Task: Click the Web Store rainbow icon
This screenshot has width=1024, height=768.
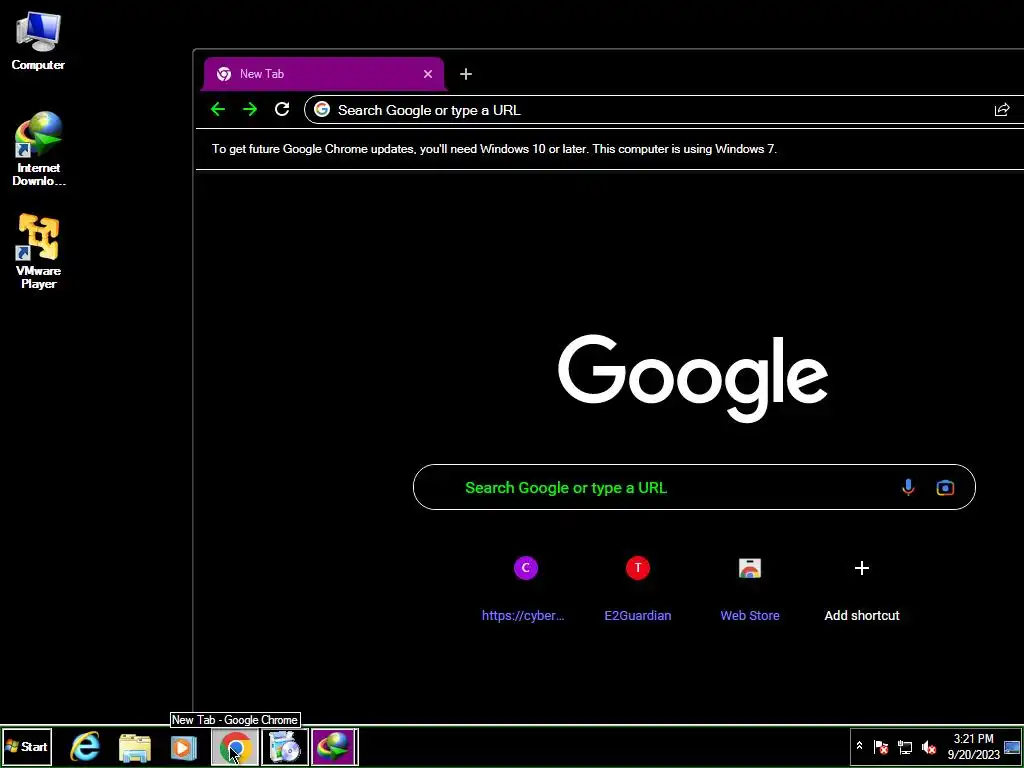Action: 750,568
